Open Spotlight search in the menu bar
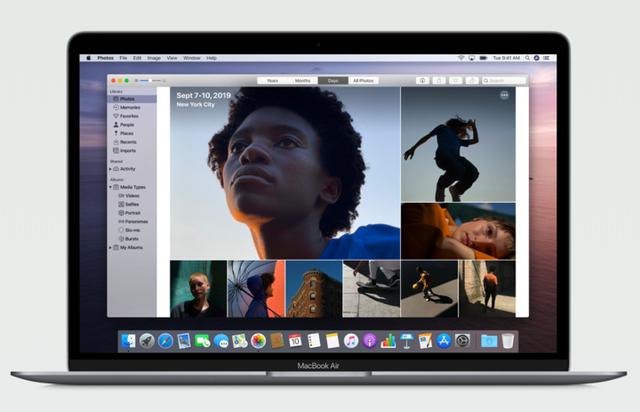Screen dimensions: 640x412 coord(527,58)
